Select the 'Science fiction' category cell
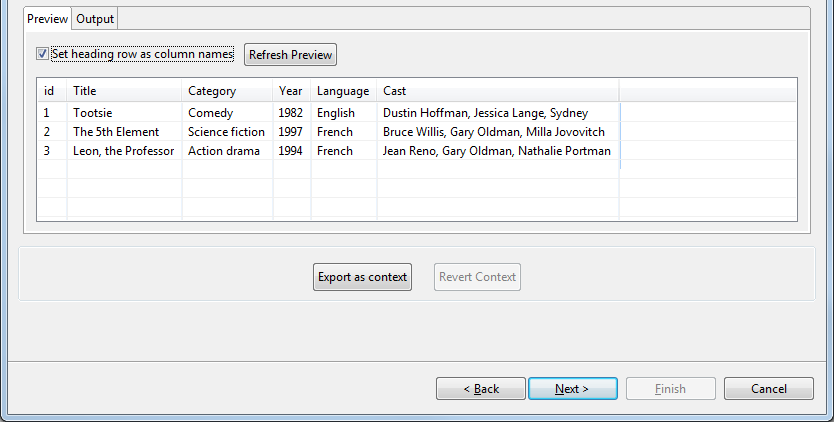The height and width of the screenshot is (422, 834). pyautogui.click(x=226, y=132)
